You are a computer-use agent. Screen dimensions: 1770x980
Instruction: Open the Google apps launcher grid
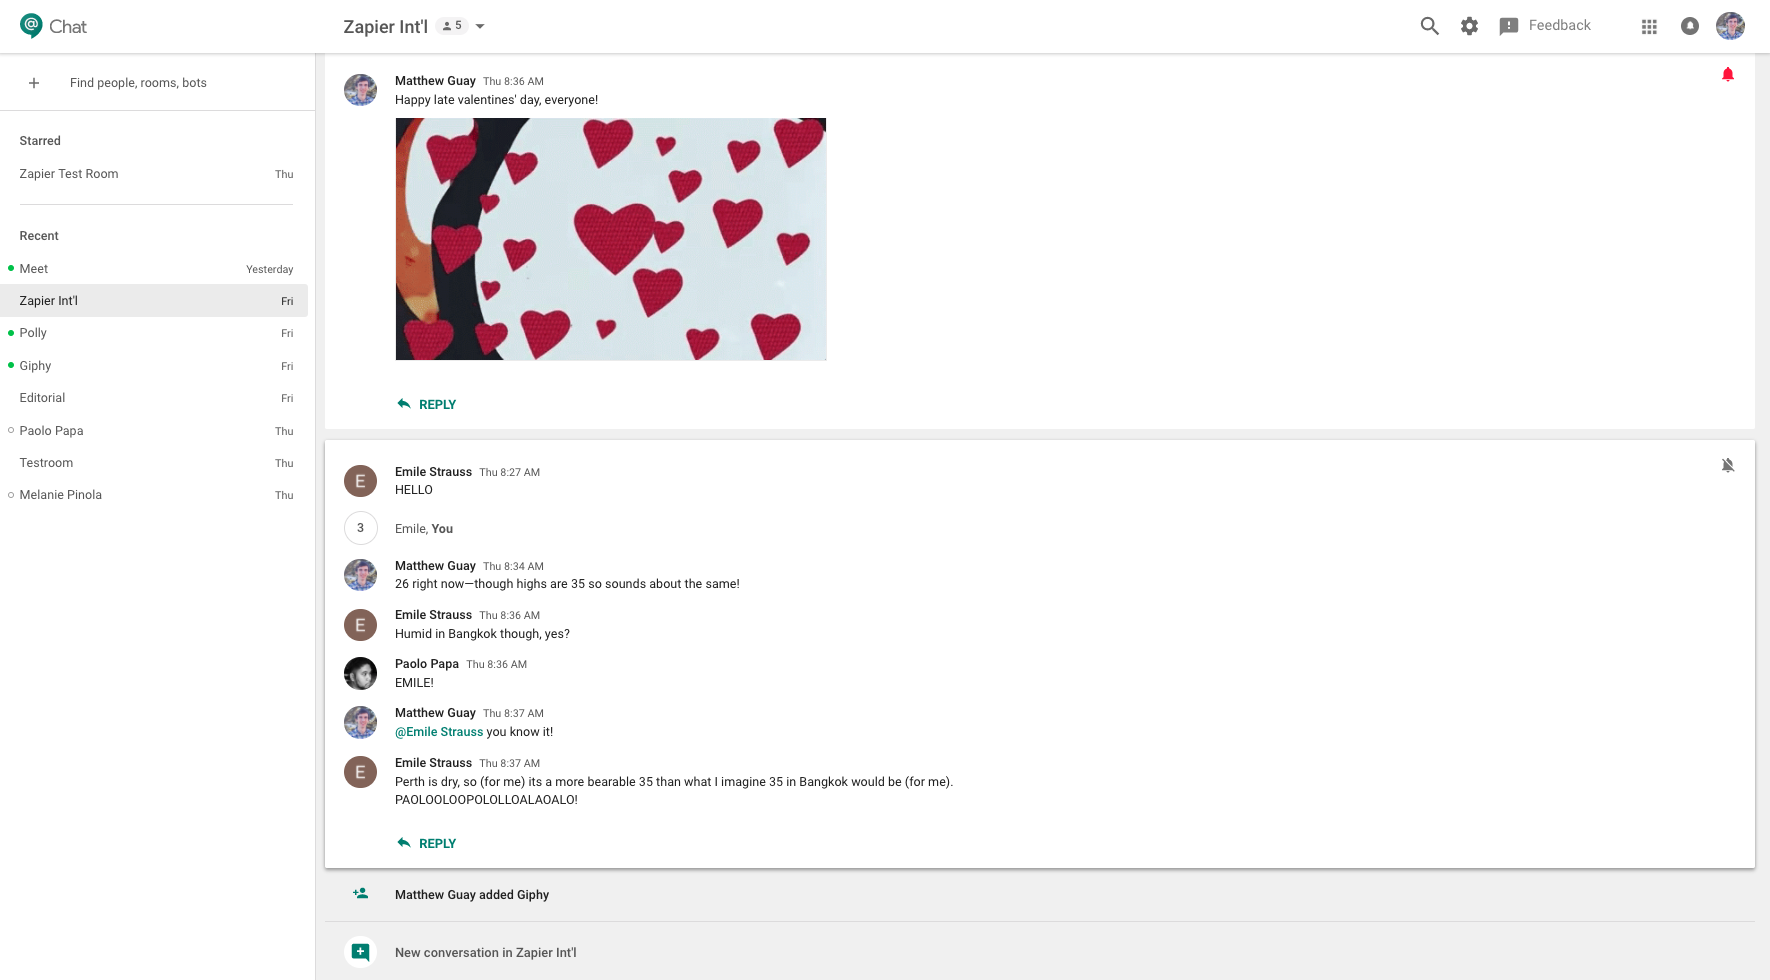[x=1649, y=27]
